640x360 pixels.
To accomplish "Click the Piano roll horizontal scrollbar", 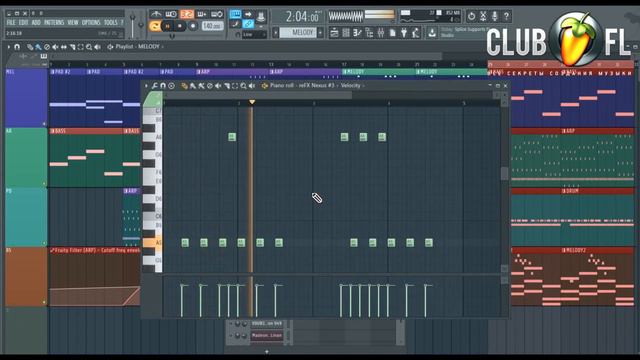I will click(258, 95).
